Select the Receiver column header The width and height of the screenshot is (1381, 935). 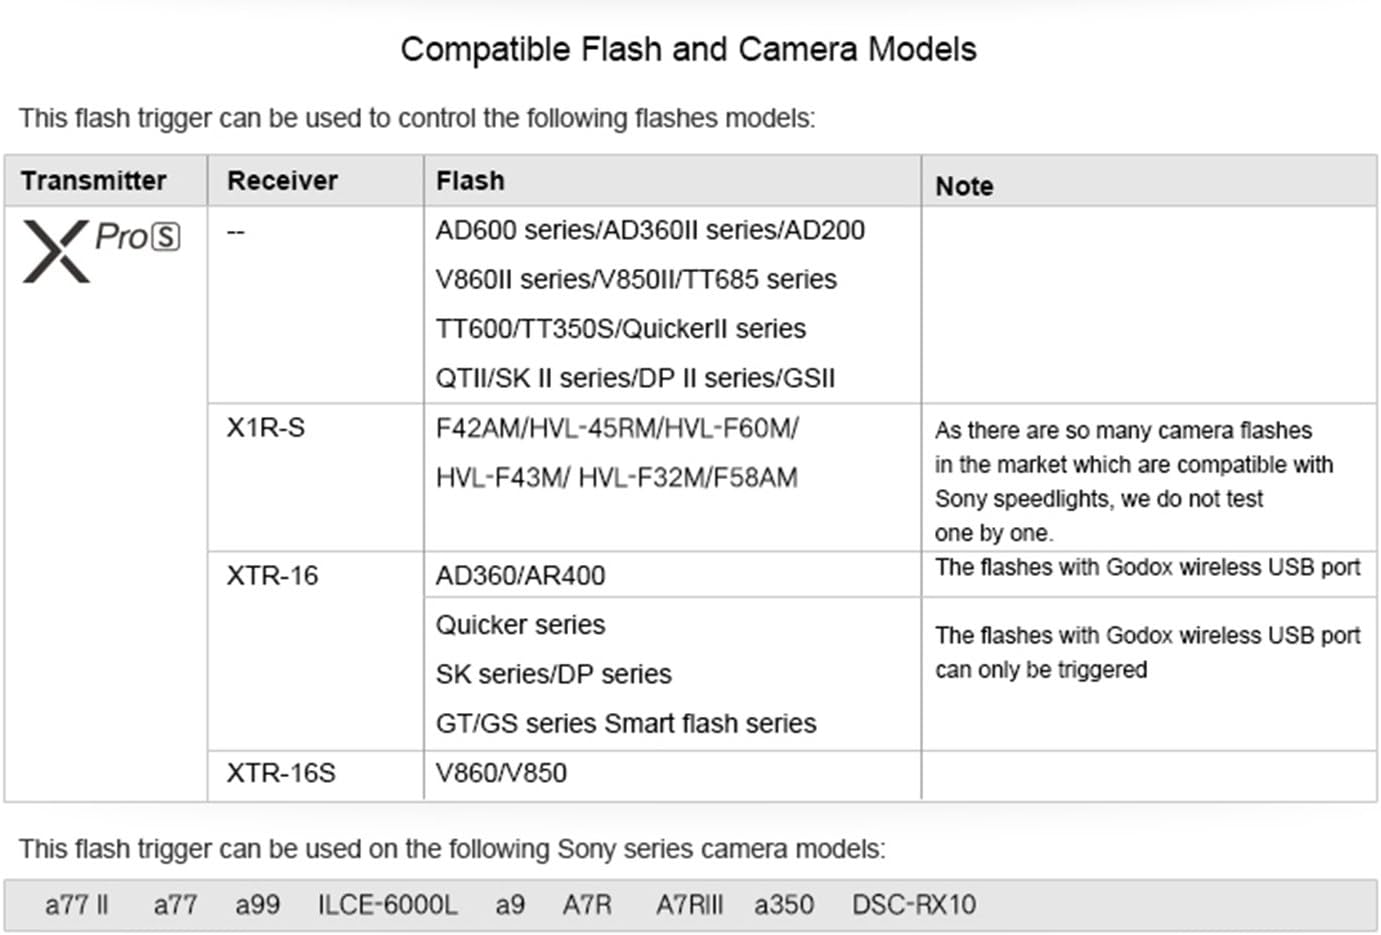coord(282,181)
